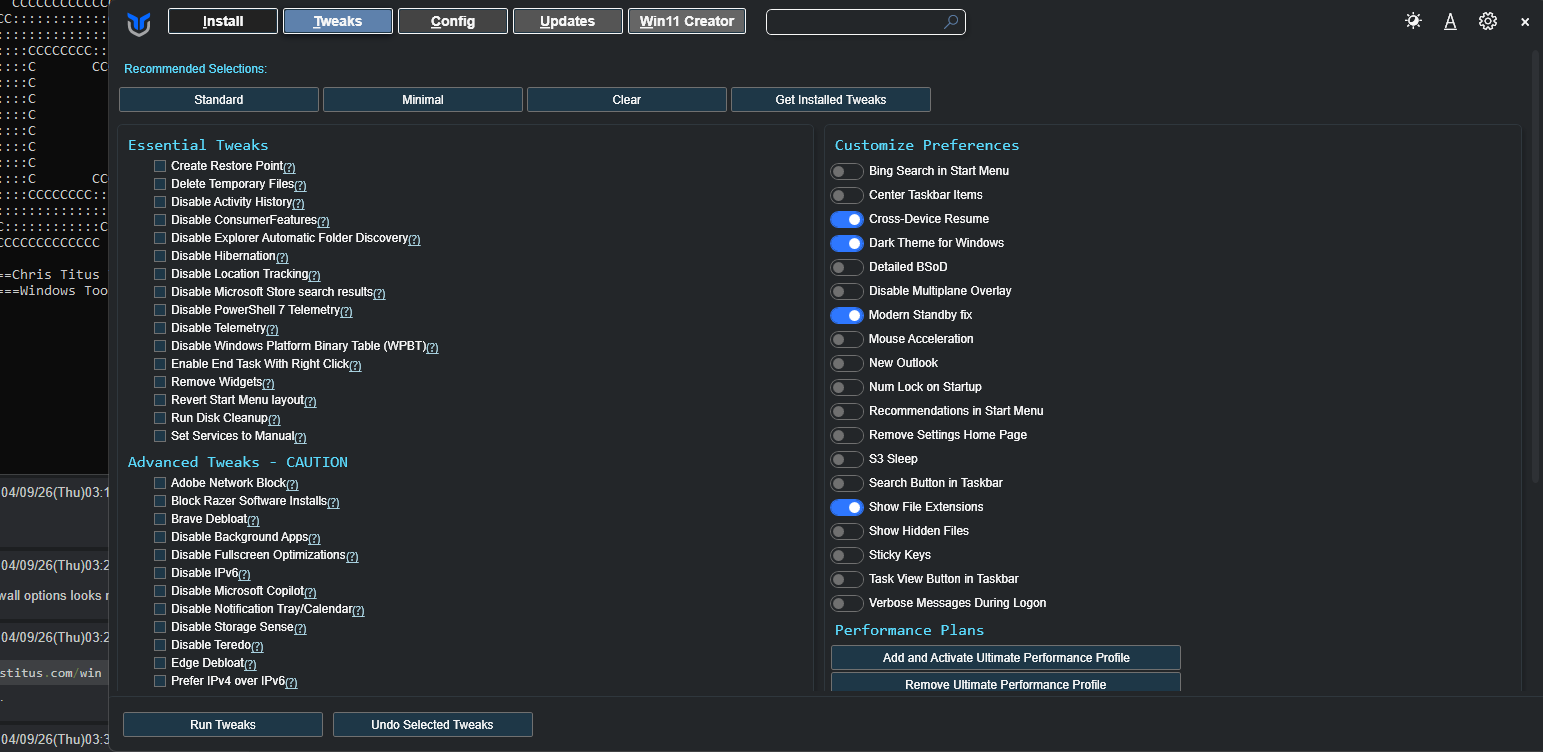Disable the Cross-Device Resume toggle
The height and width of the screenshot is (752, 1543).
point(847,219)
